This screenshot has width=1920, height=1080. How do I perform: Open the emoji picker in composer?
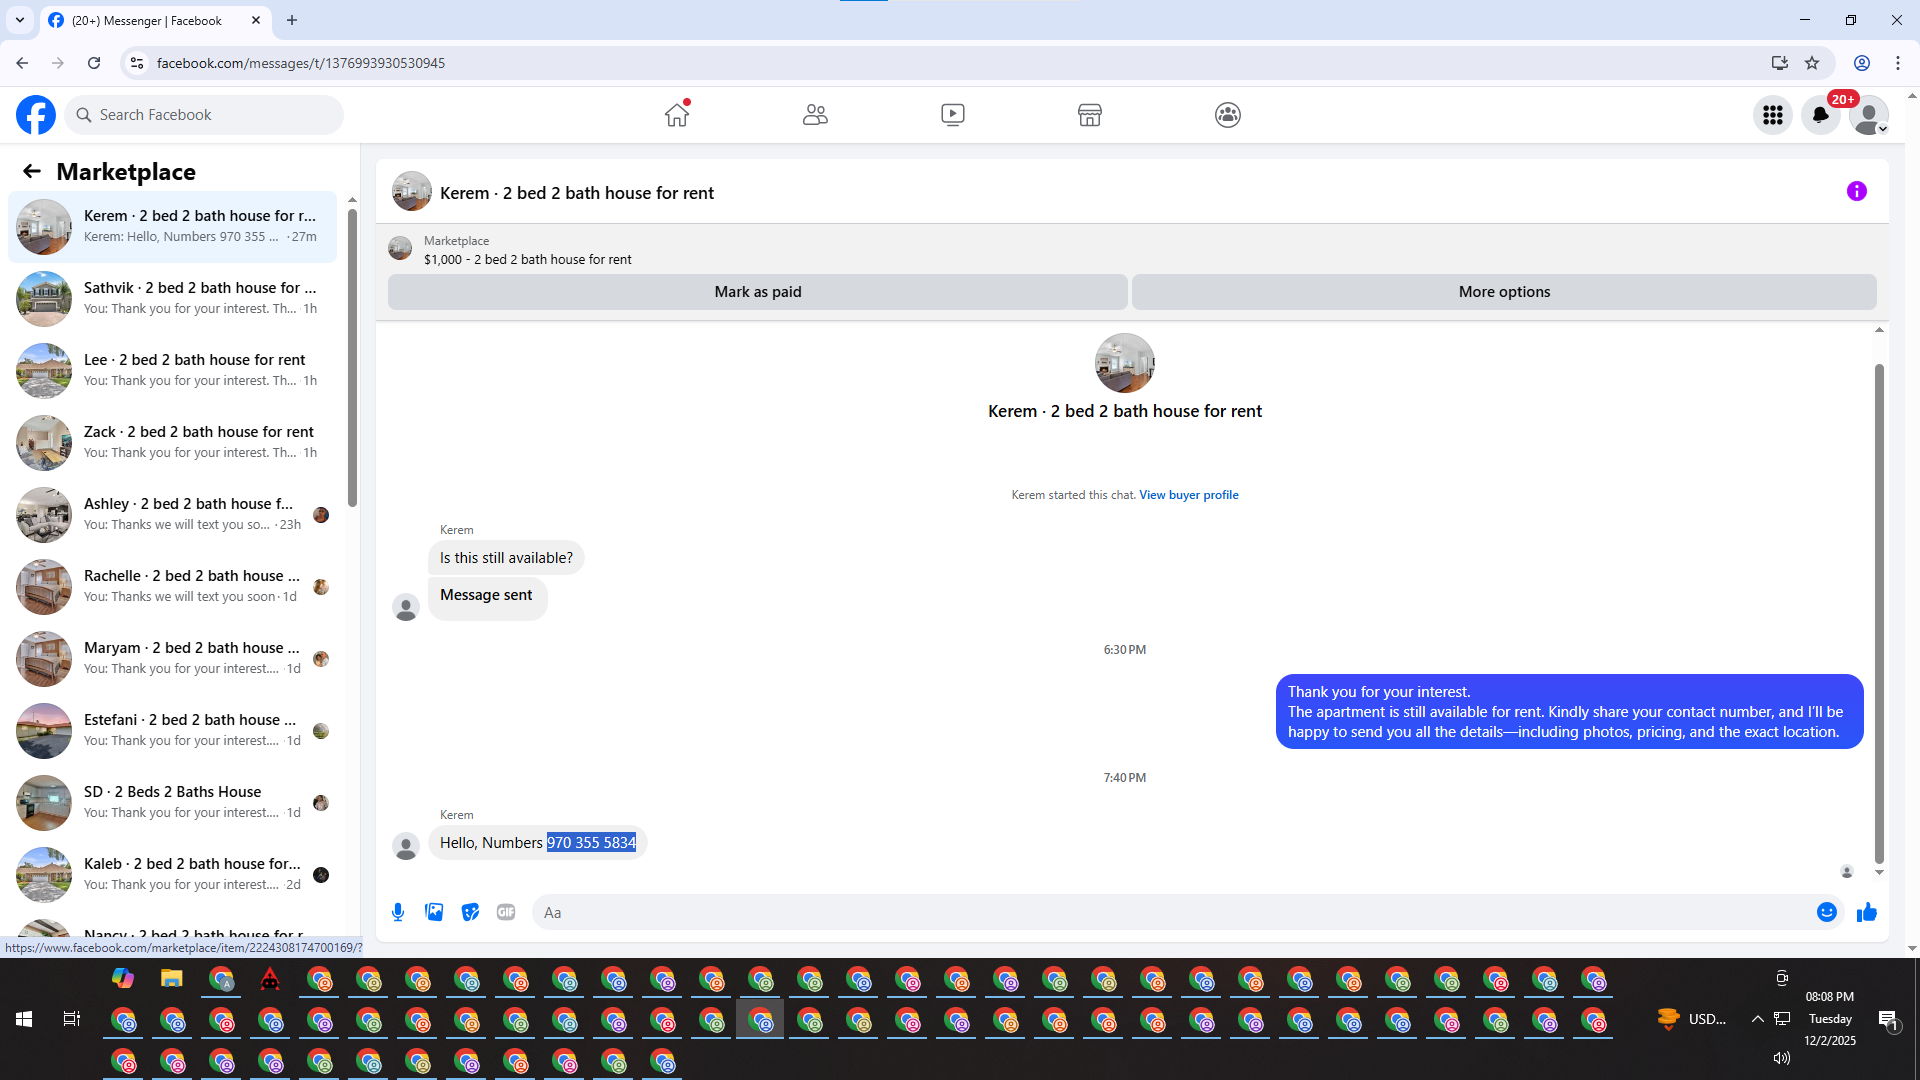click(x=1826, y=912)
